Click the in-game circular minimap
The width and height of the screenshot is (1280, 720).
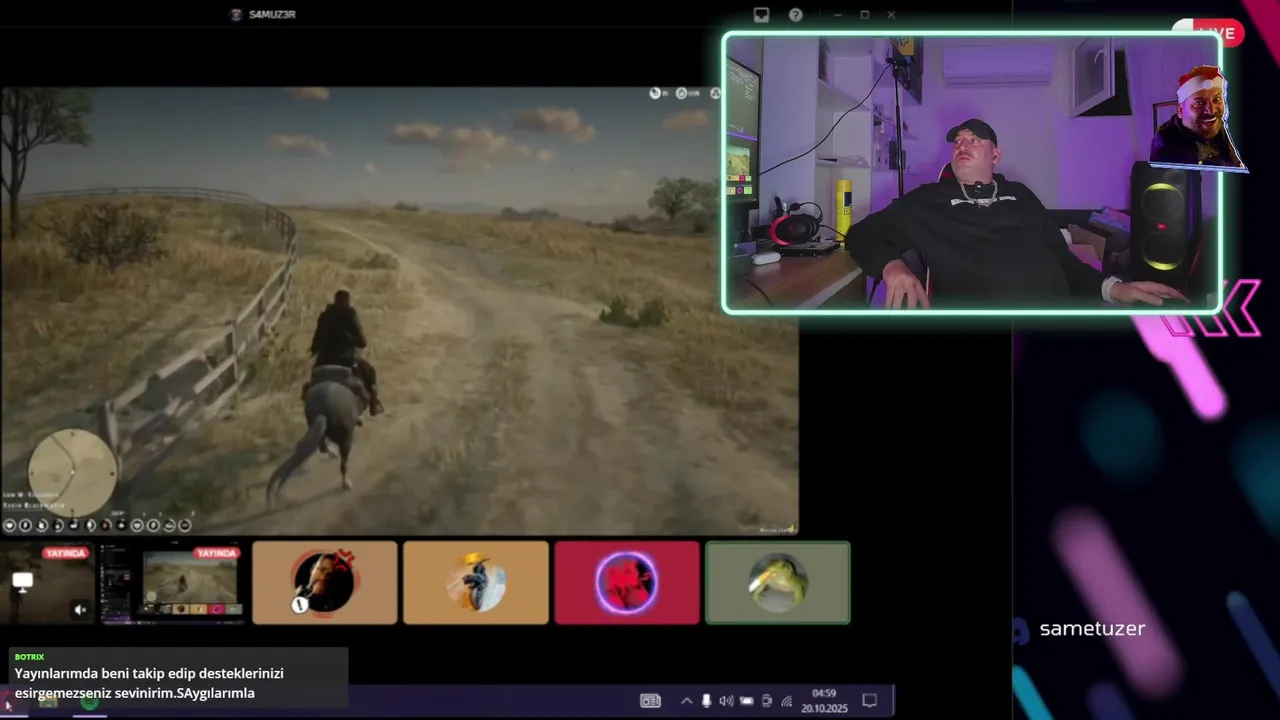pos(72,473)
